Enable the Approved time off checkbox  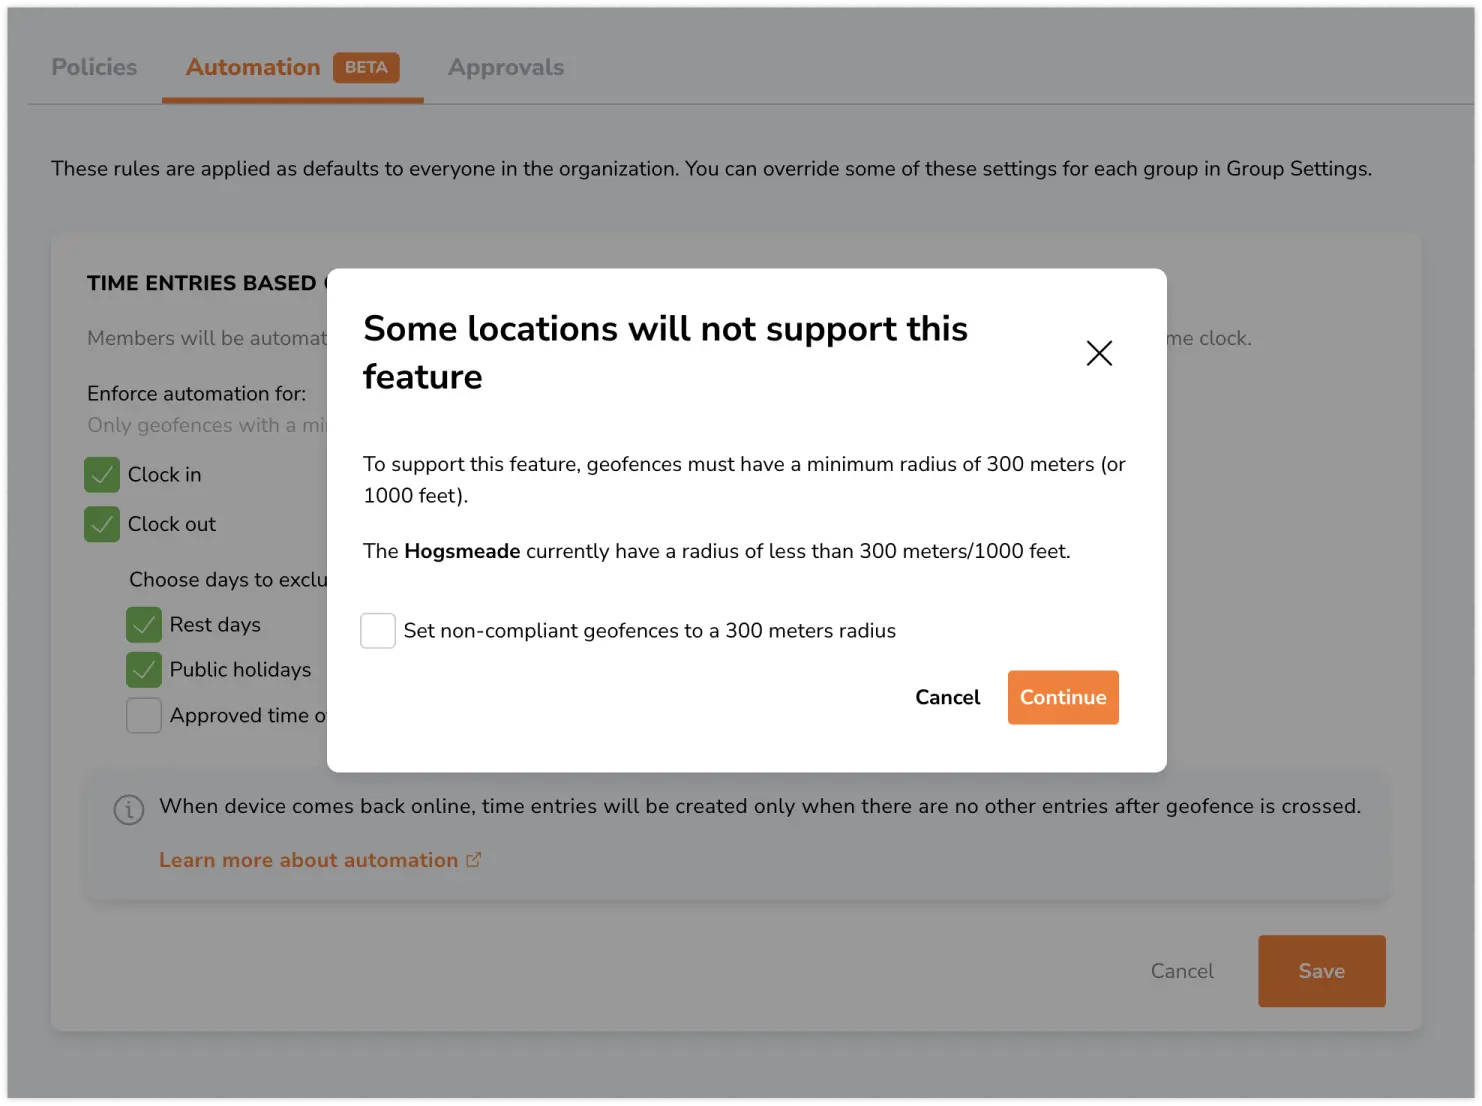144,716
